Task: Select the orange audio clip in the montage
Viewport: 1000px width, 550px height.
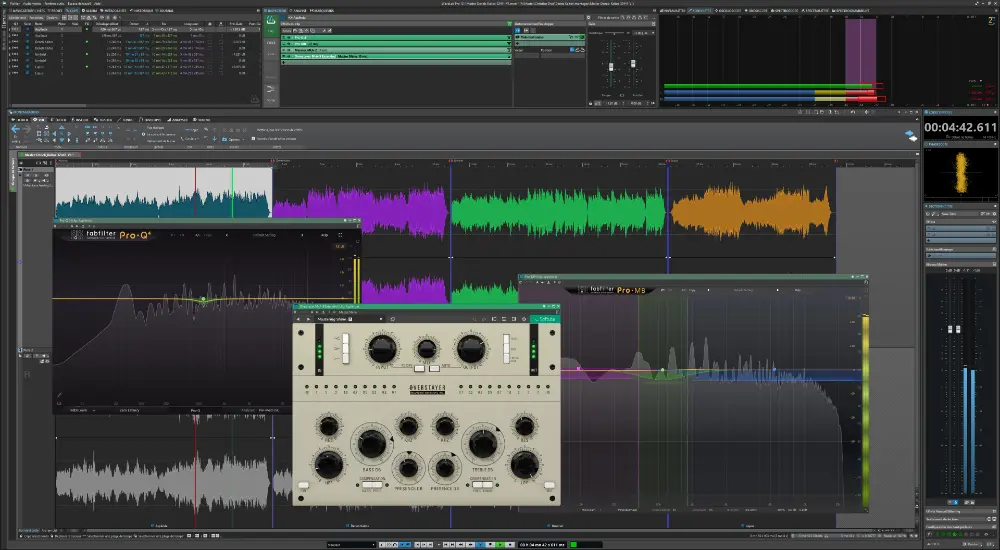Action: click(751, 211)
